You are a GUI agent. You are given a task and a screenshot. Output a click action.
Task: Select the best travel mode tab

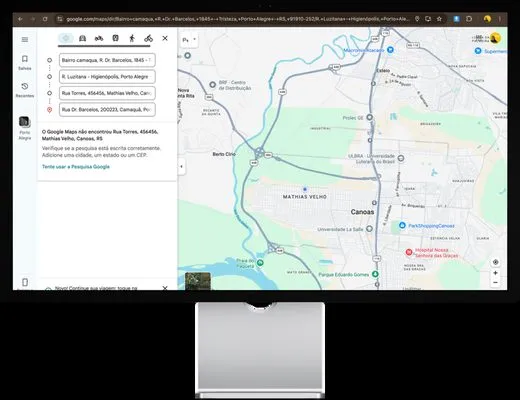coord(66,38)
